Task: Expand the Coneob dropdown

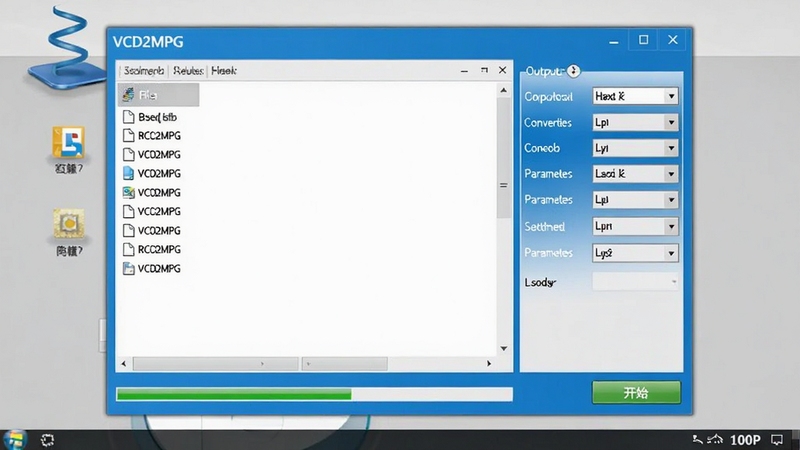Action: [635, 148]
